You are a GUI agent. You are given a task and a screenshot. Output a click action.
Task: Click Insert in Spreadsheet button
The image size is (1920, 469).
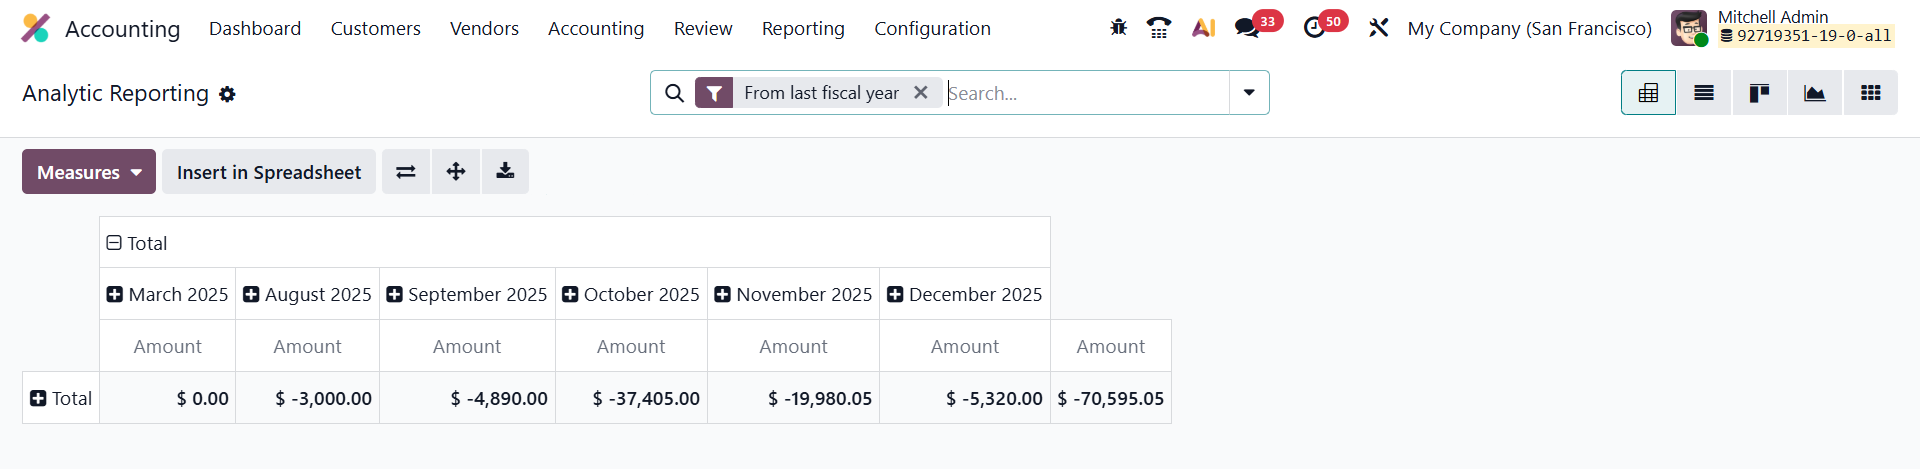(269, 172)
